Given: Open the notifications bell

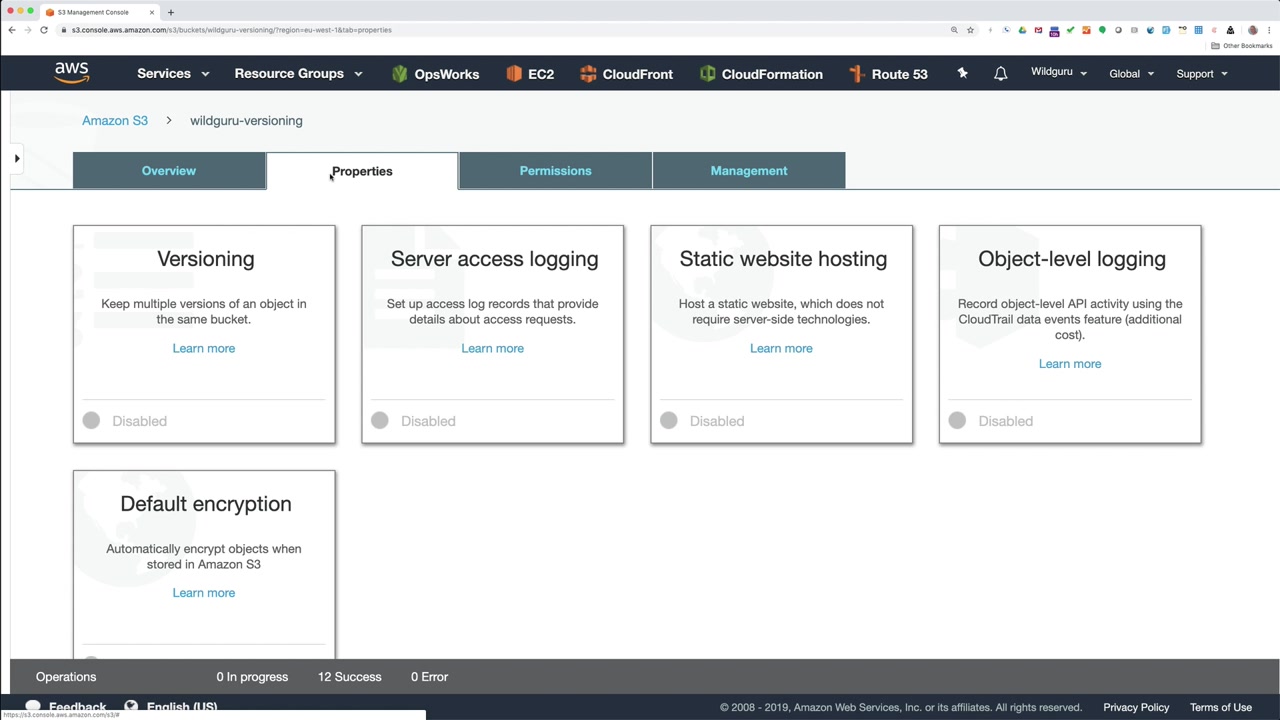Looking at the screenshot, I should tap(1000, 74).
